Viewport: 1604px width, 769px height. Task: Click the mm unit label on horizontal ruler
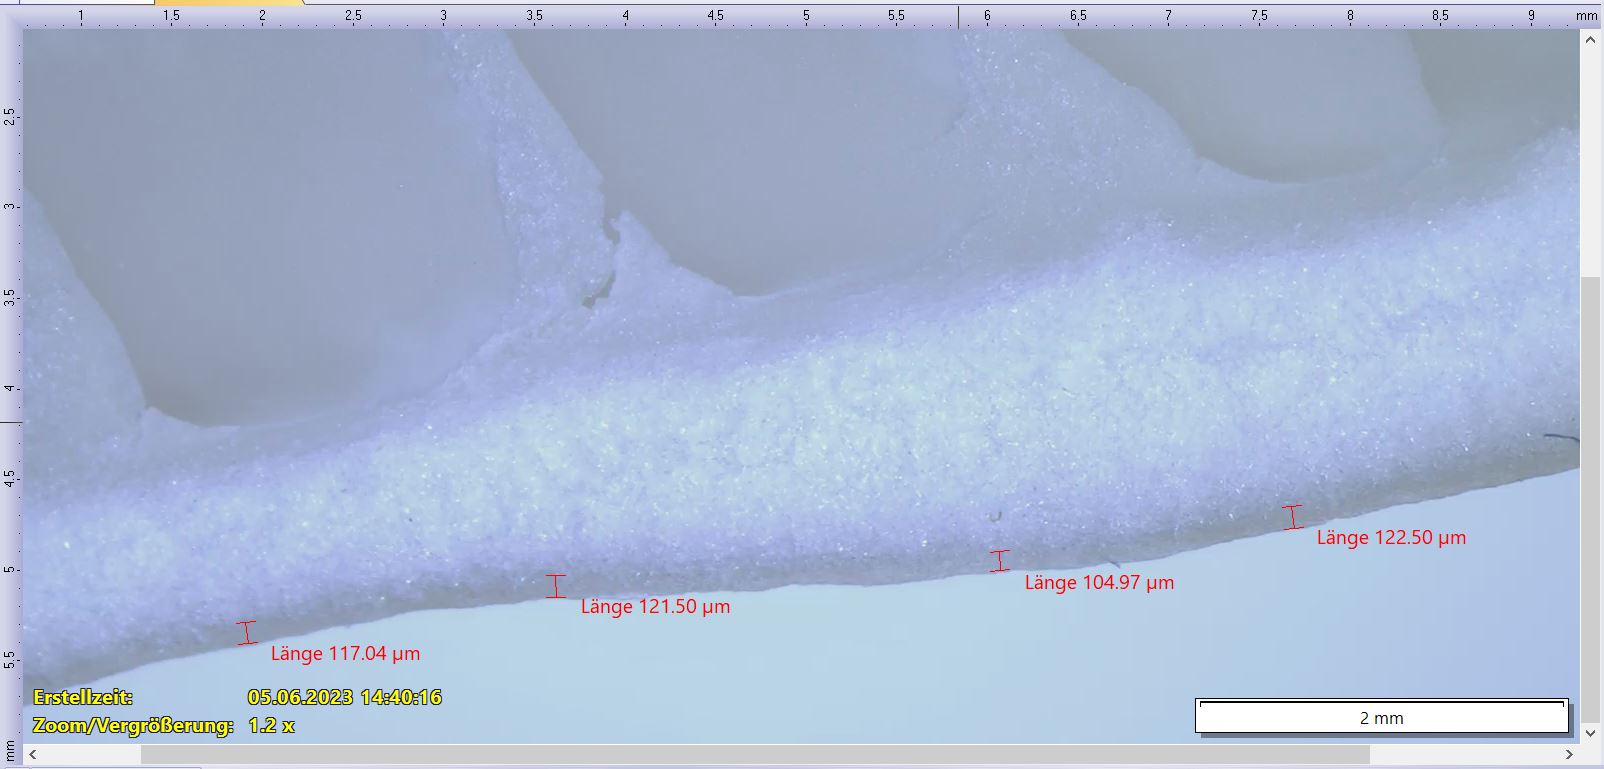coord(1586,16)
